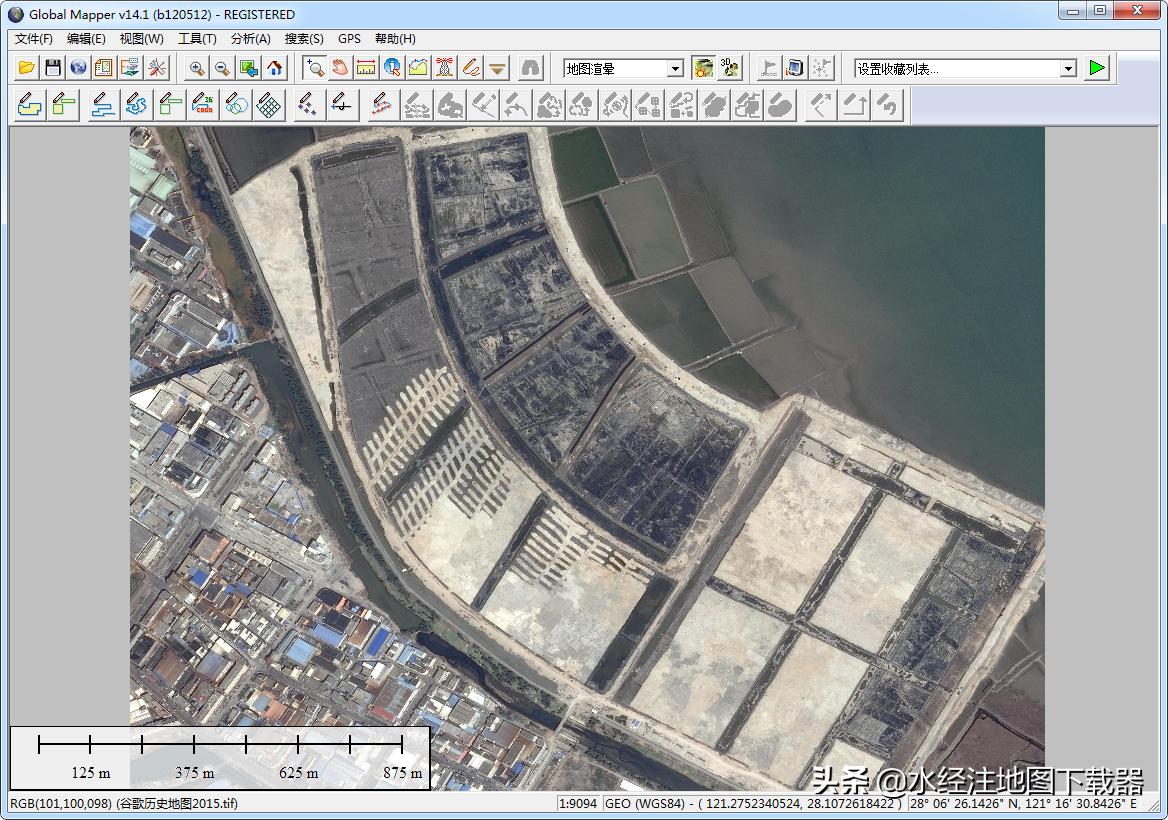Open the online data globe icon

click(78, 68)
